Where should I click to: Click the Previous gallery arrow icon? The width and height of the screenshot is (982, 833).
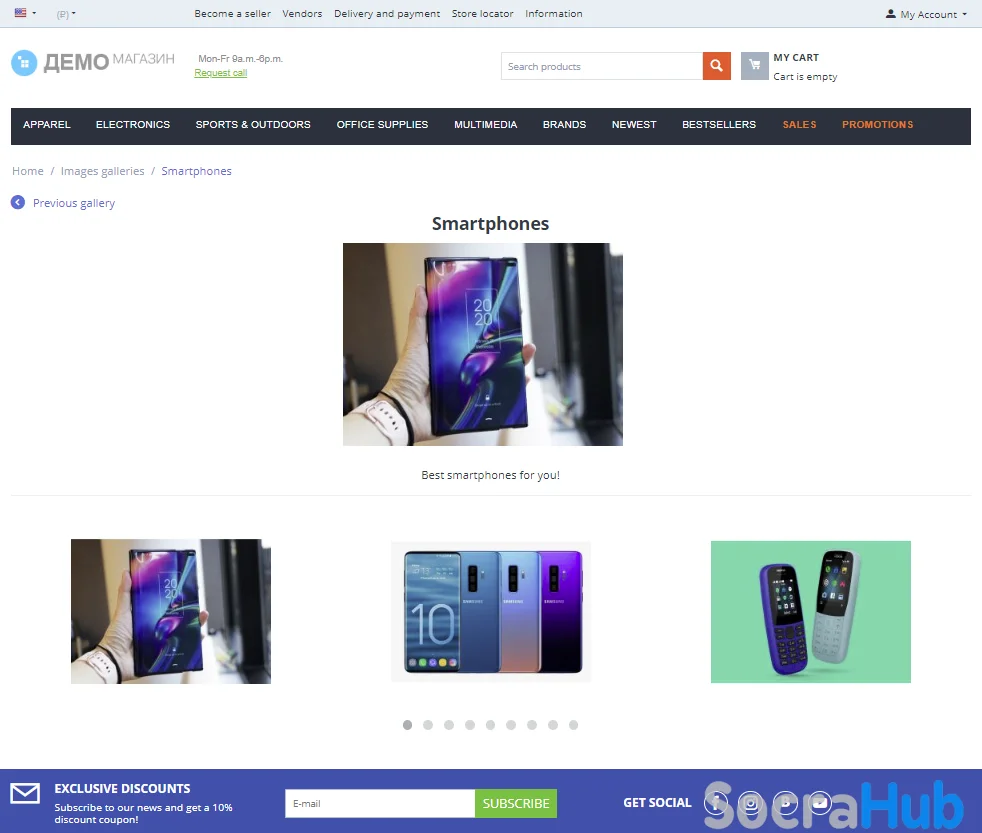[18, 202]
